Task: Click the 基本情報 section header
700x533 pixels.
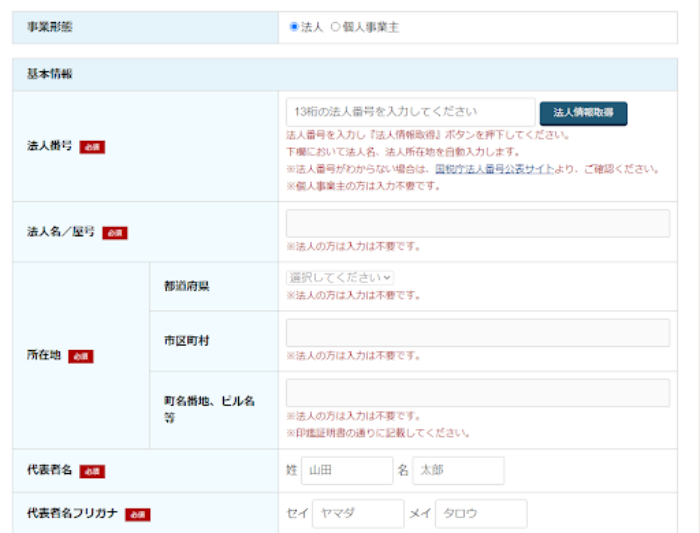Action: click(x=49, y=75)
